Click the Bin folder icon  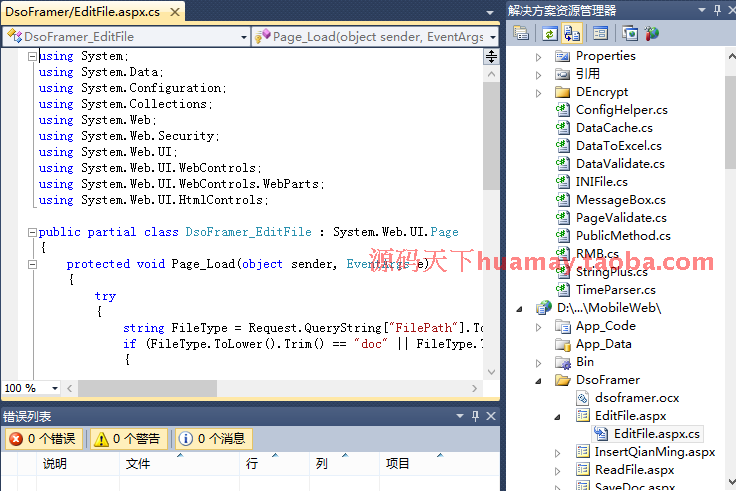[x=562, y=362]
